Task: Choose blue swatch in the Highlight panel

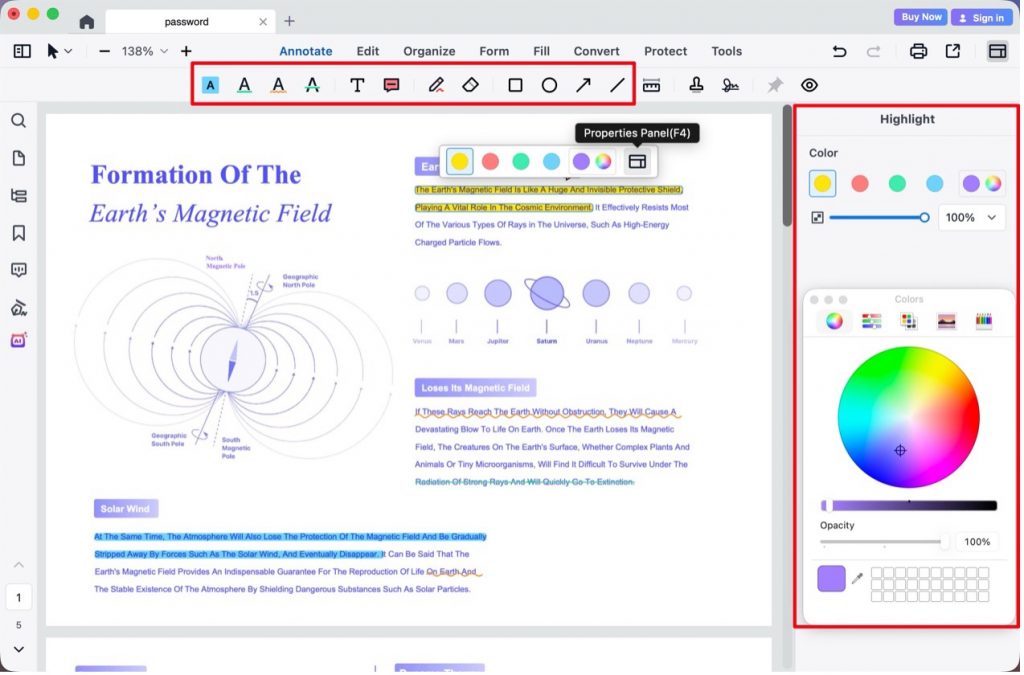Action: point(935,183)
